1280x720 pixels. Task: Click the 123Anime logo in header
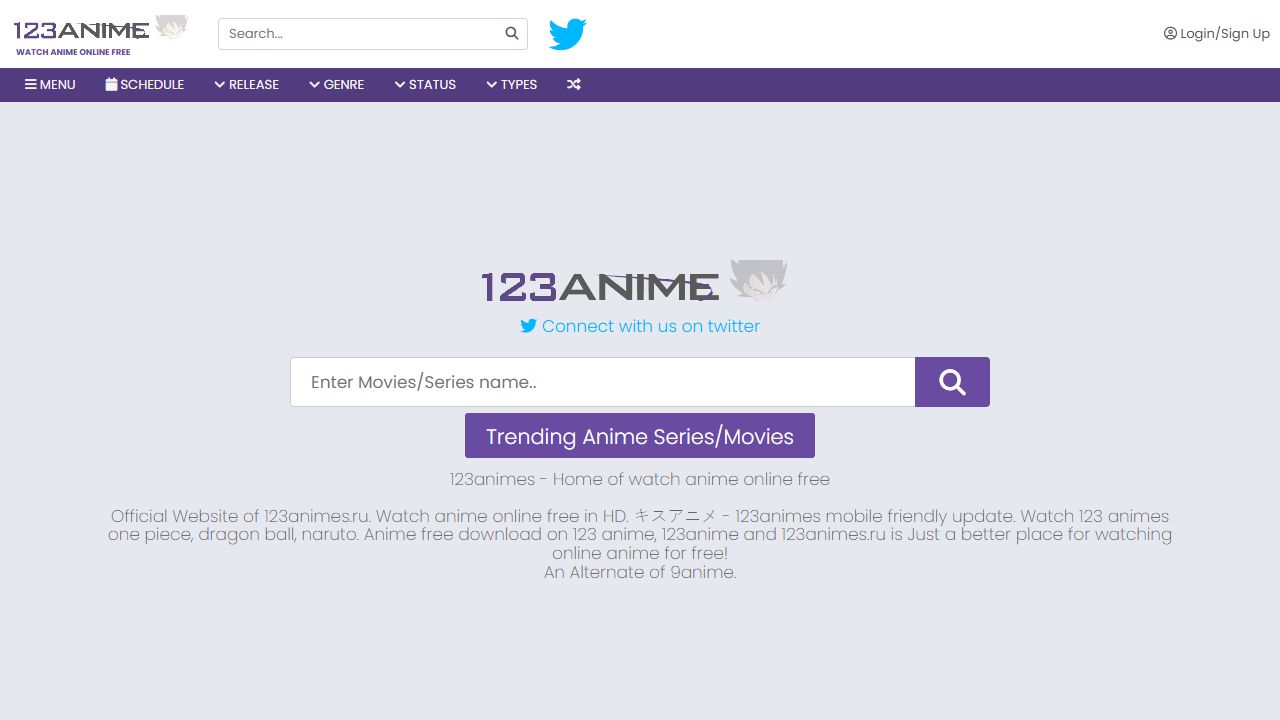point(101,35)
